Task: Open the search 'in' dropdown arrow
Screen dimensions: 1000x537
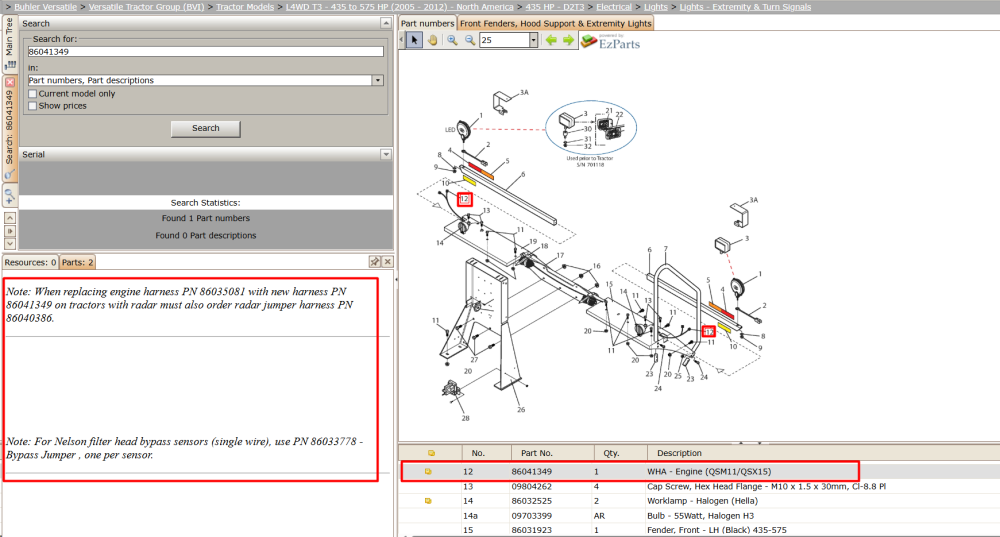Action: tap(378, 80)
